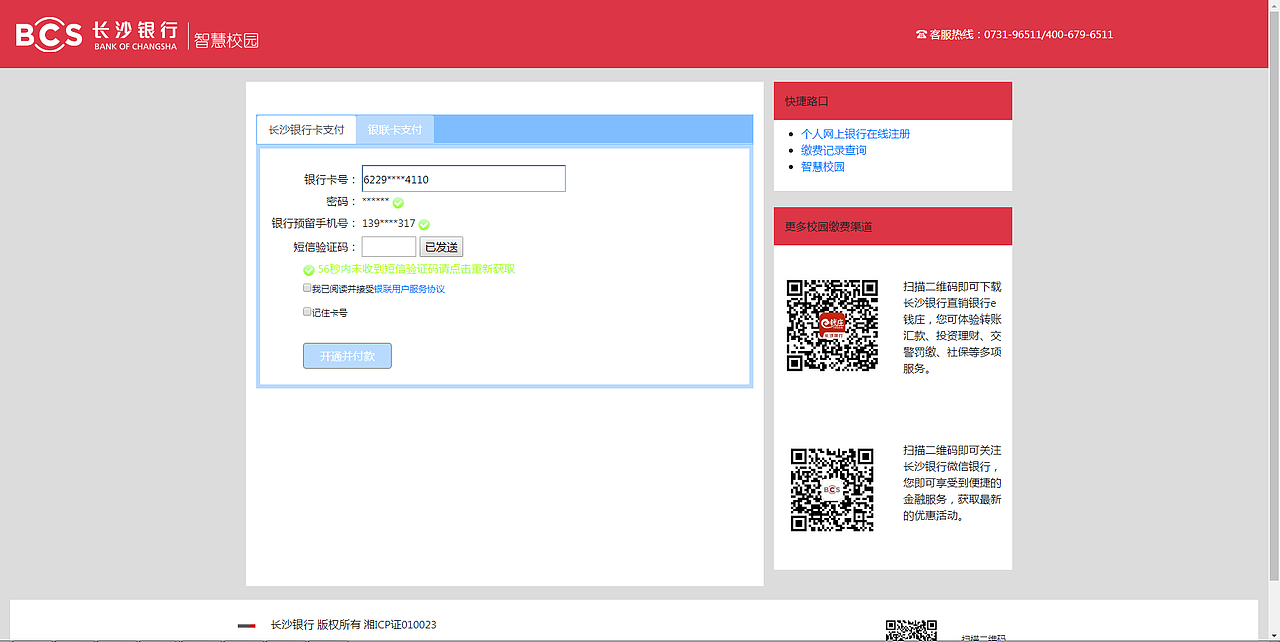Click the 银行卡号 input field
This screenshot has height=642, width=1280.
[x=463, y=179]
